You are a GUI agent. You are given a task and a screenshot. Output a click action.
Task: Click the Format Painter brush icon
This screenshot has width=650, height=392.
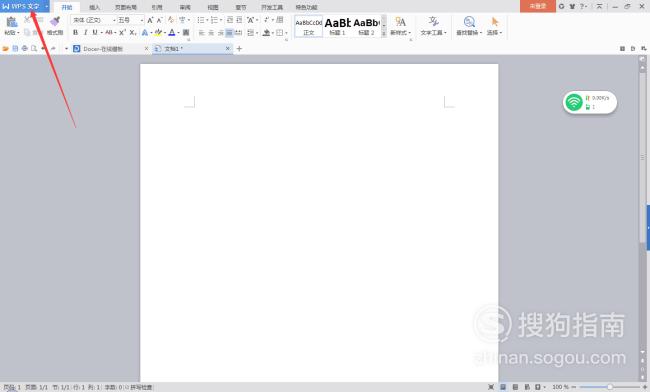[55, 22]
